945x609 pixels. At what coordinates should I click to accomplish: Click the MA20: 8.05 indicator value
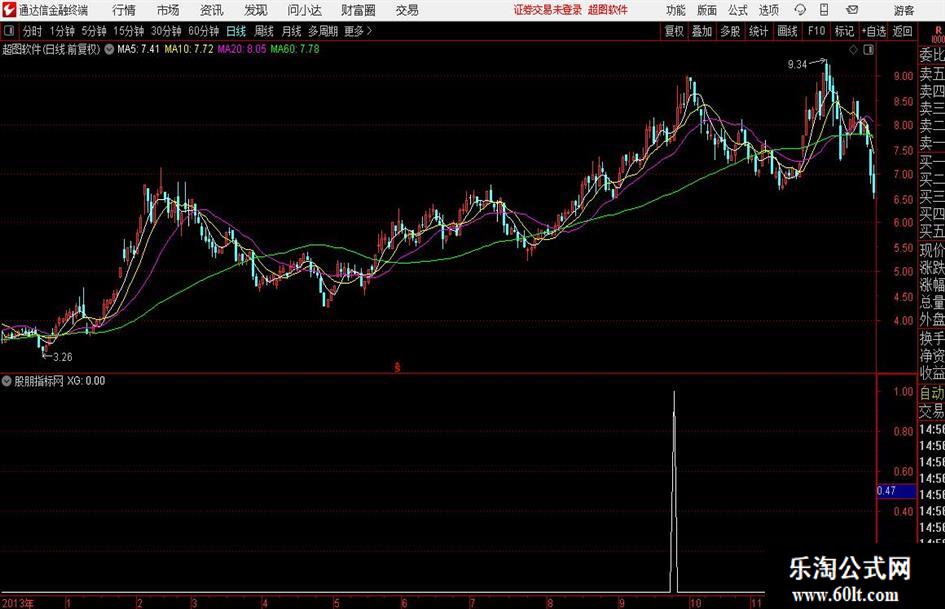(242, 49)
